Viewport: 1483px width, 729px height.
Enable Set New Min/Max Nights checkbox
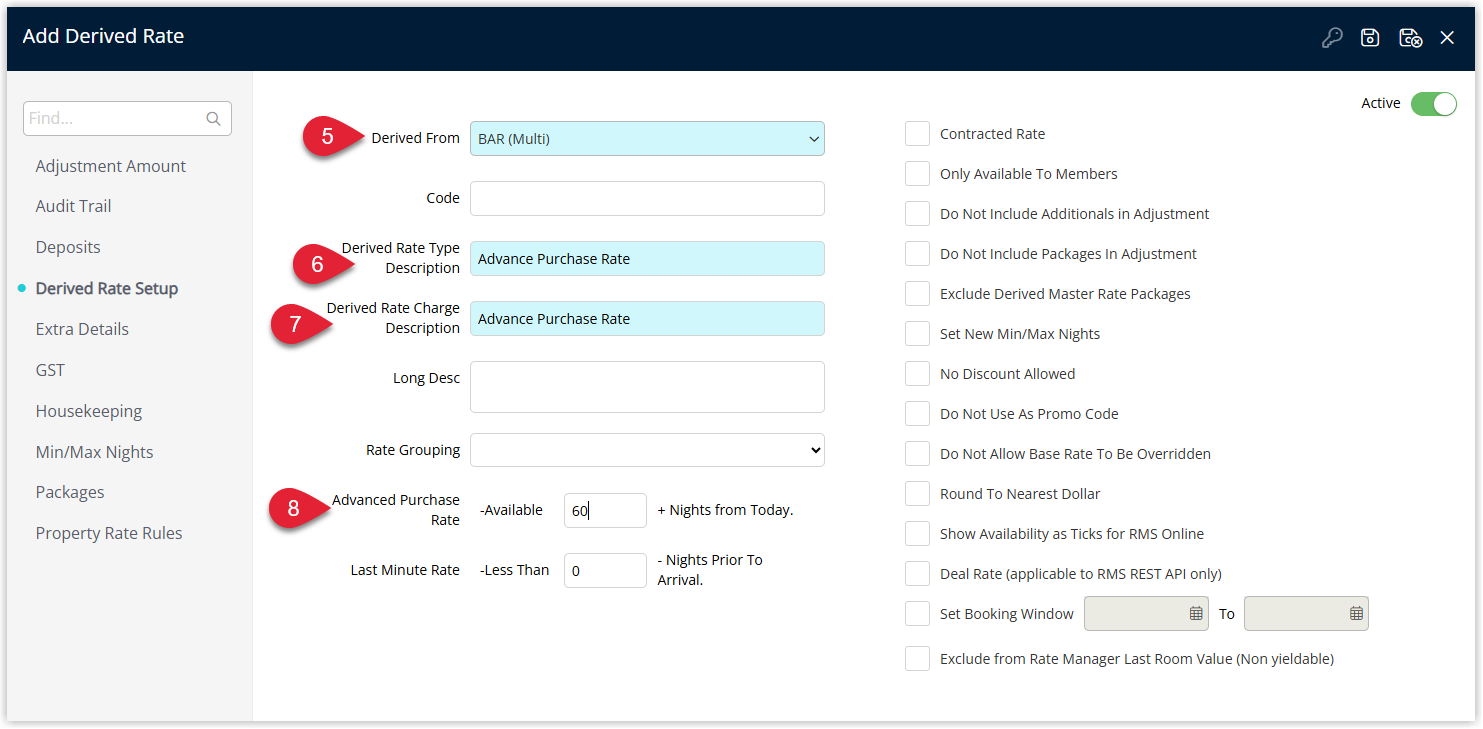(x=917, y=334)
